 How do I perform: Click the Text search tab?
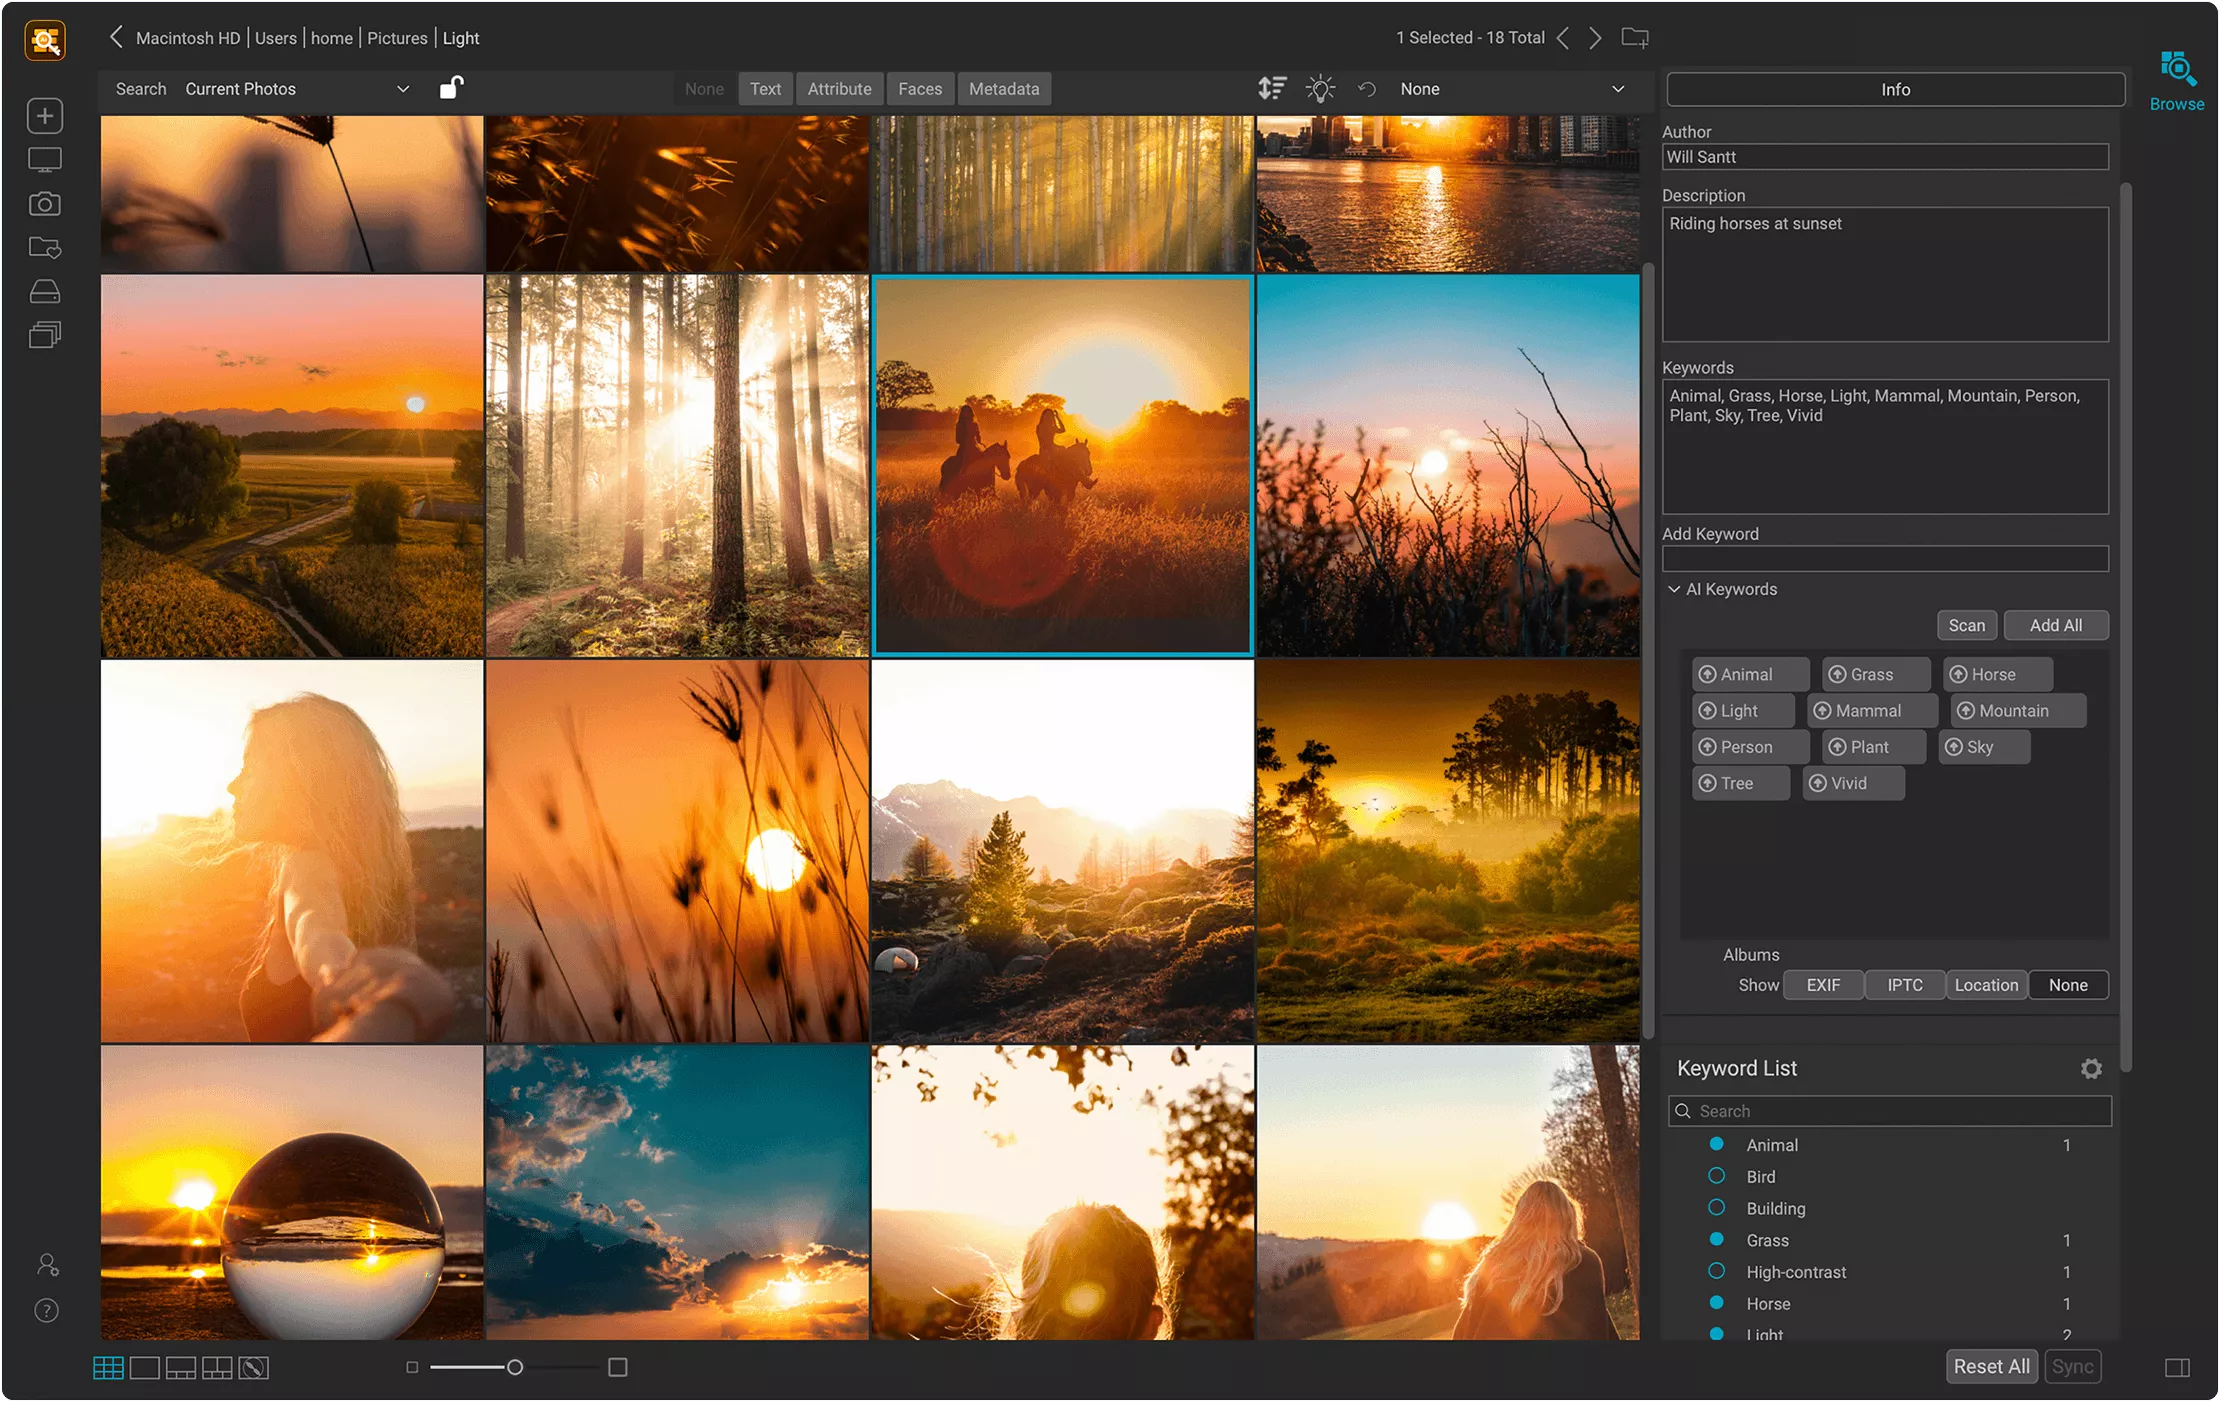point(764,89)
